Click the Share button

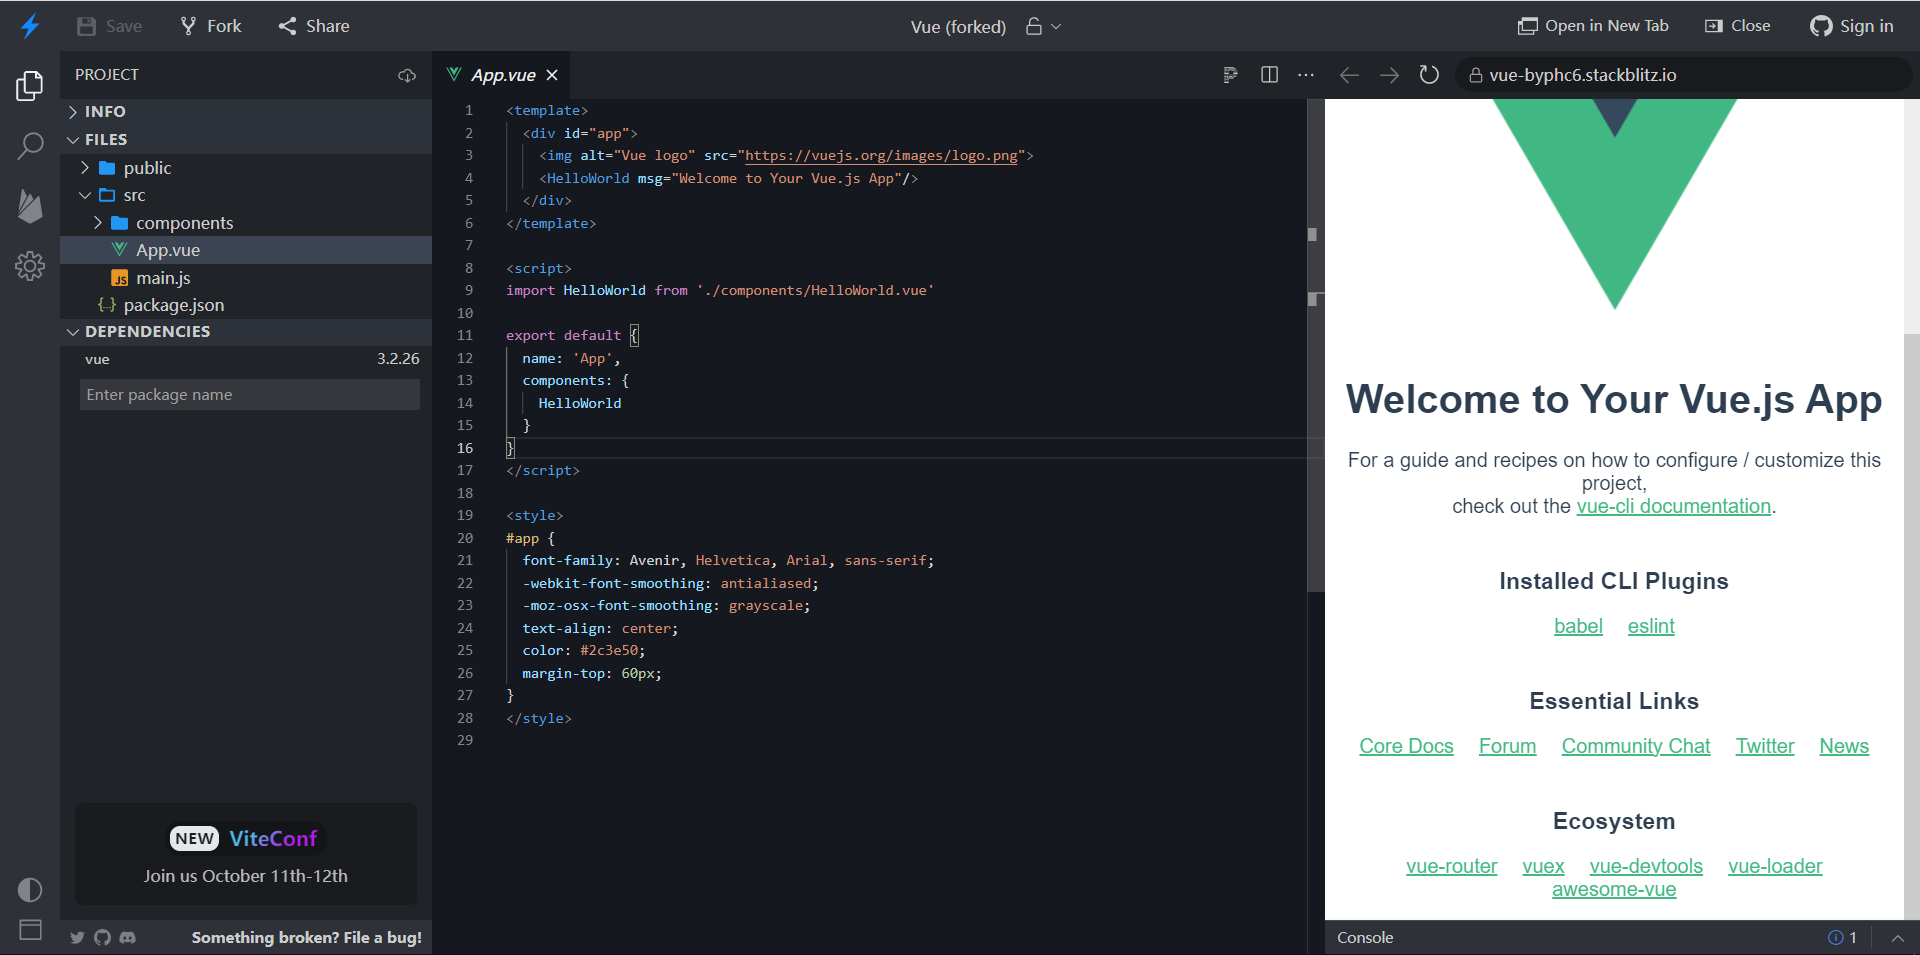[314, 26]
